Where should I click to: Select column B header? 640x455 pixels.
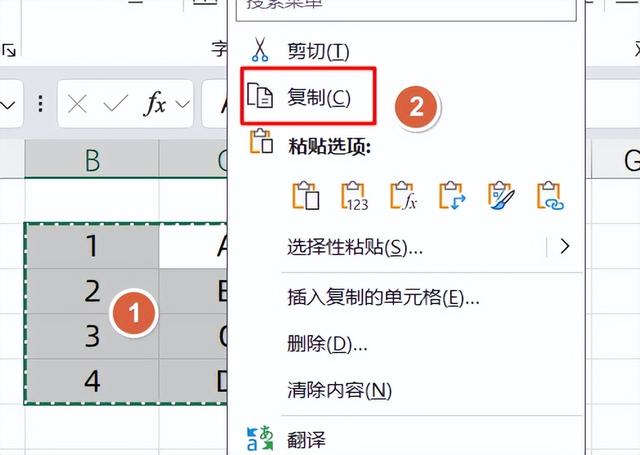(x=92, y=160)
